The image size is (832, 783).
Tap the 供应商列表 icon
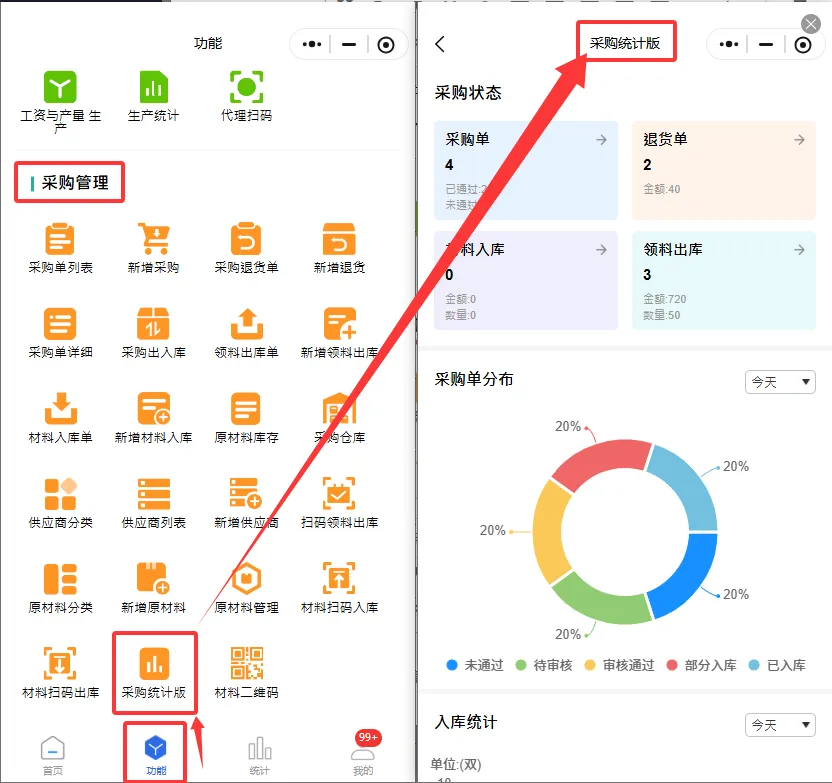153,495
